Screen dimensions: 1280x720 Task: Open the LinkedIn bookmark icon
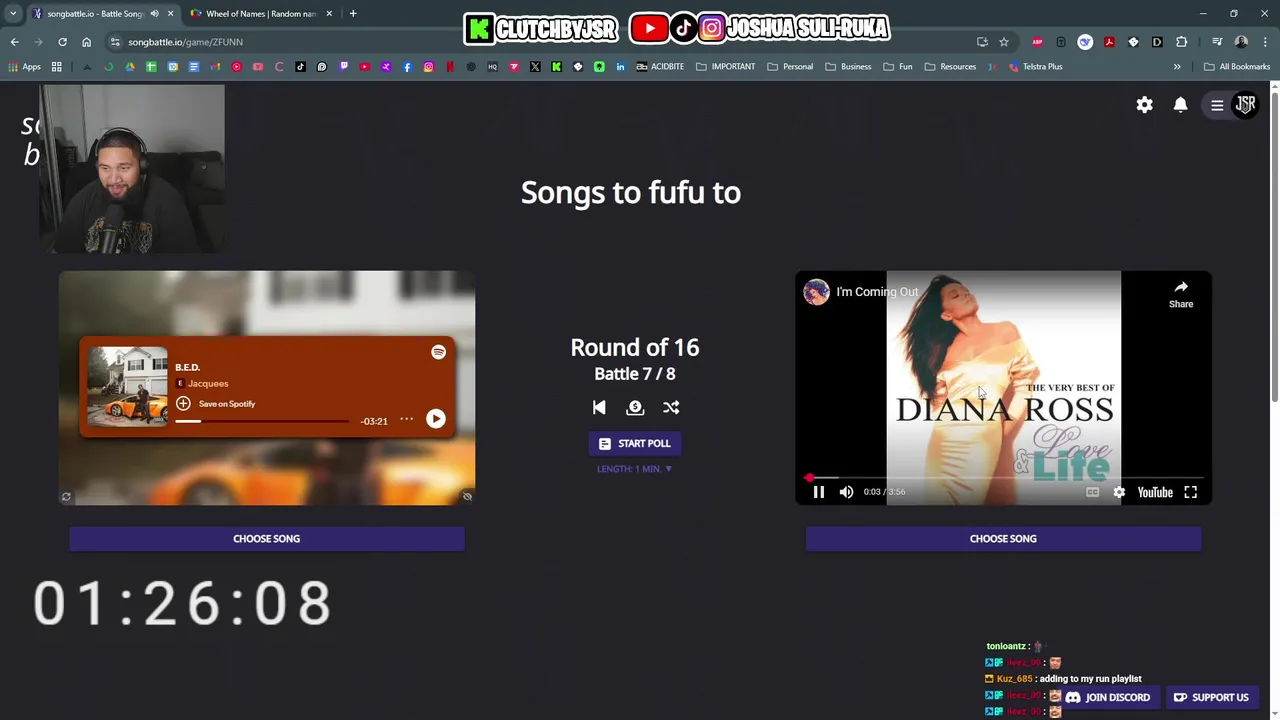click(621, 67)
